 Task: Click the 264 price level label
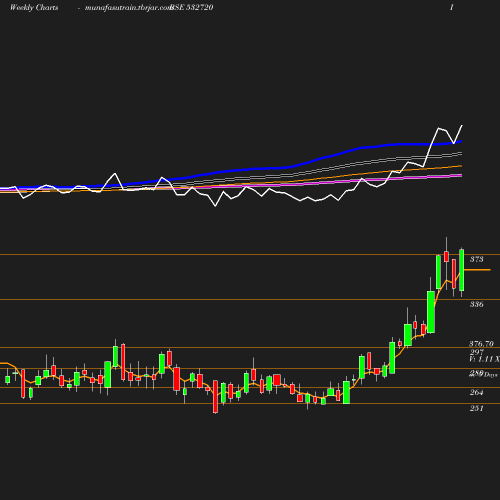pyautogui.click(x=476, y=392)
